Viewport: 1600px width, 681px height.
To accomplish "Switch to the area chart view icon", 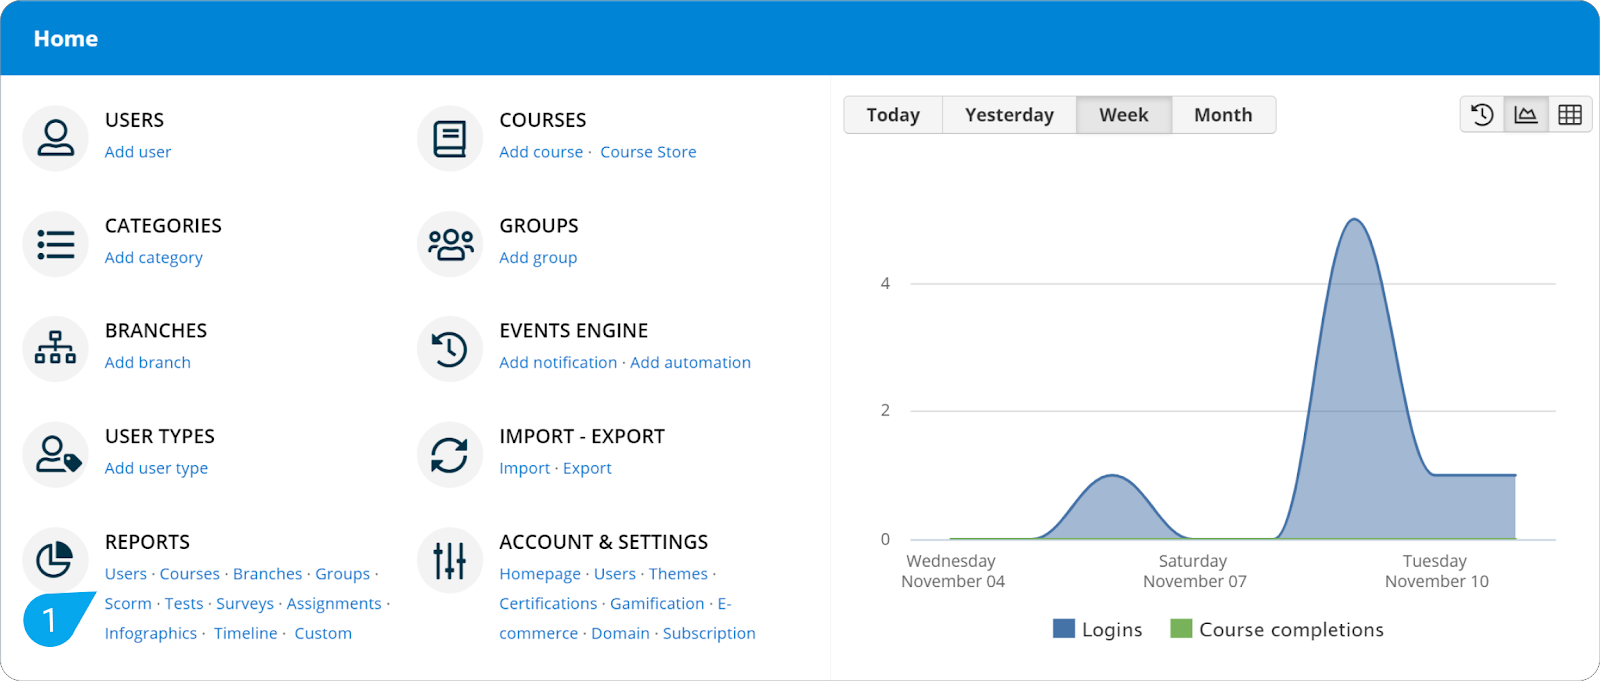I will tap(1526, 115).
